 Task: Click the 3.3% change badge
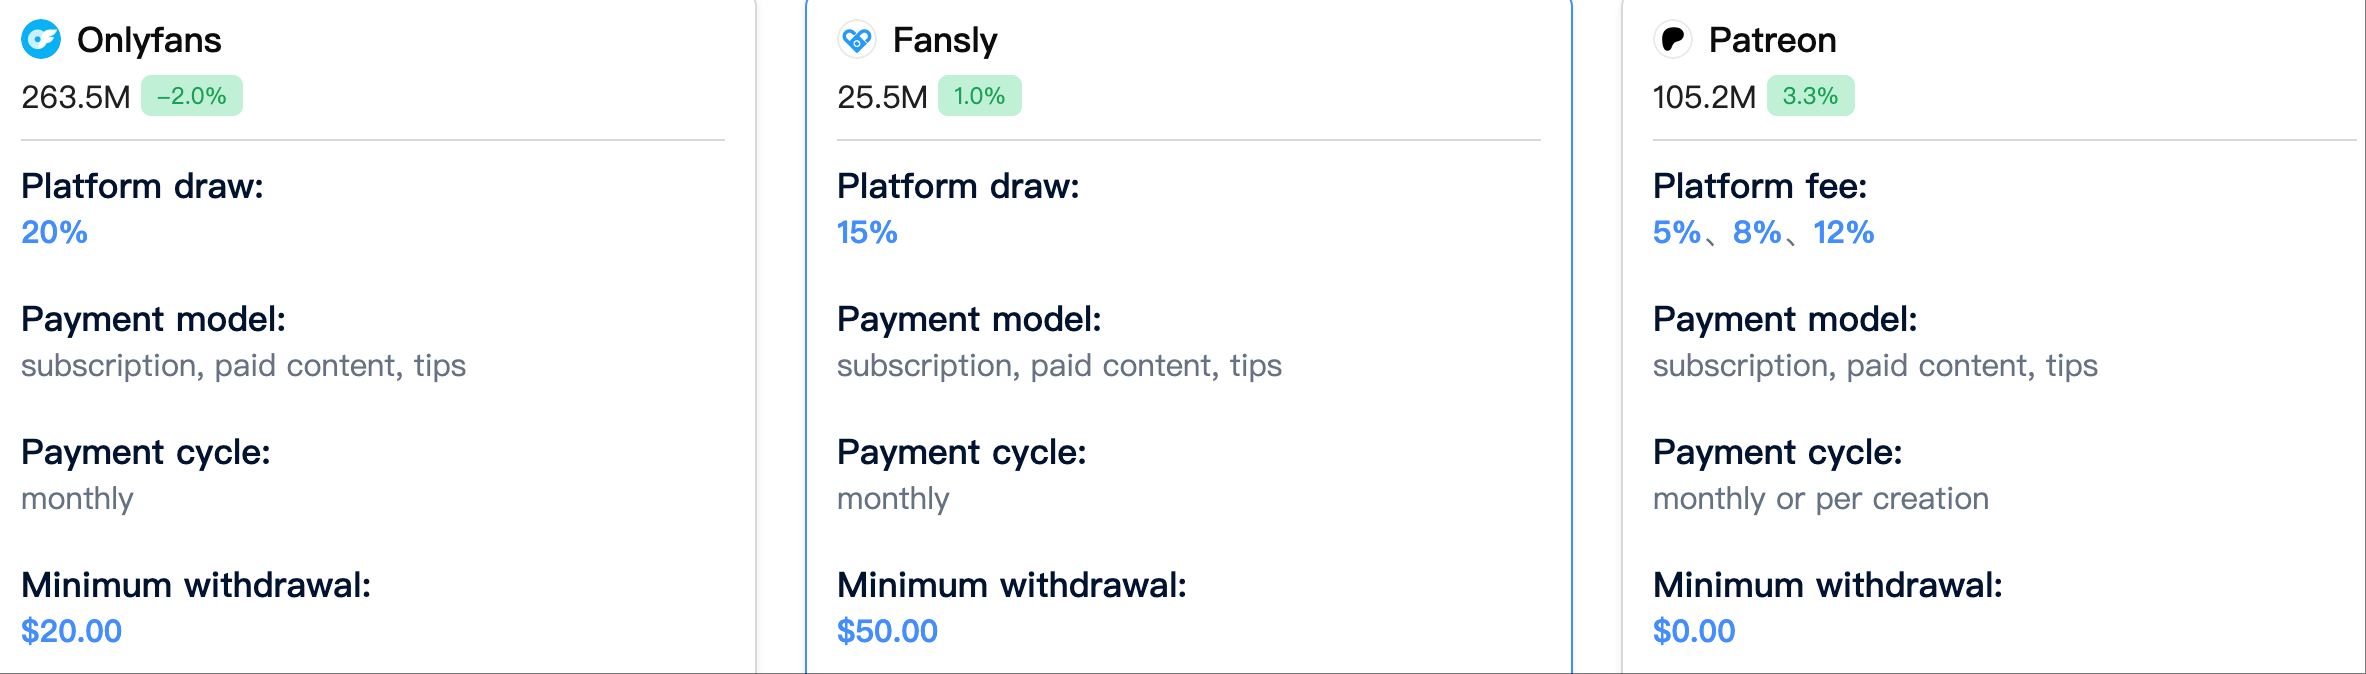click(1810, 96)
